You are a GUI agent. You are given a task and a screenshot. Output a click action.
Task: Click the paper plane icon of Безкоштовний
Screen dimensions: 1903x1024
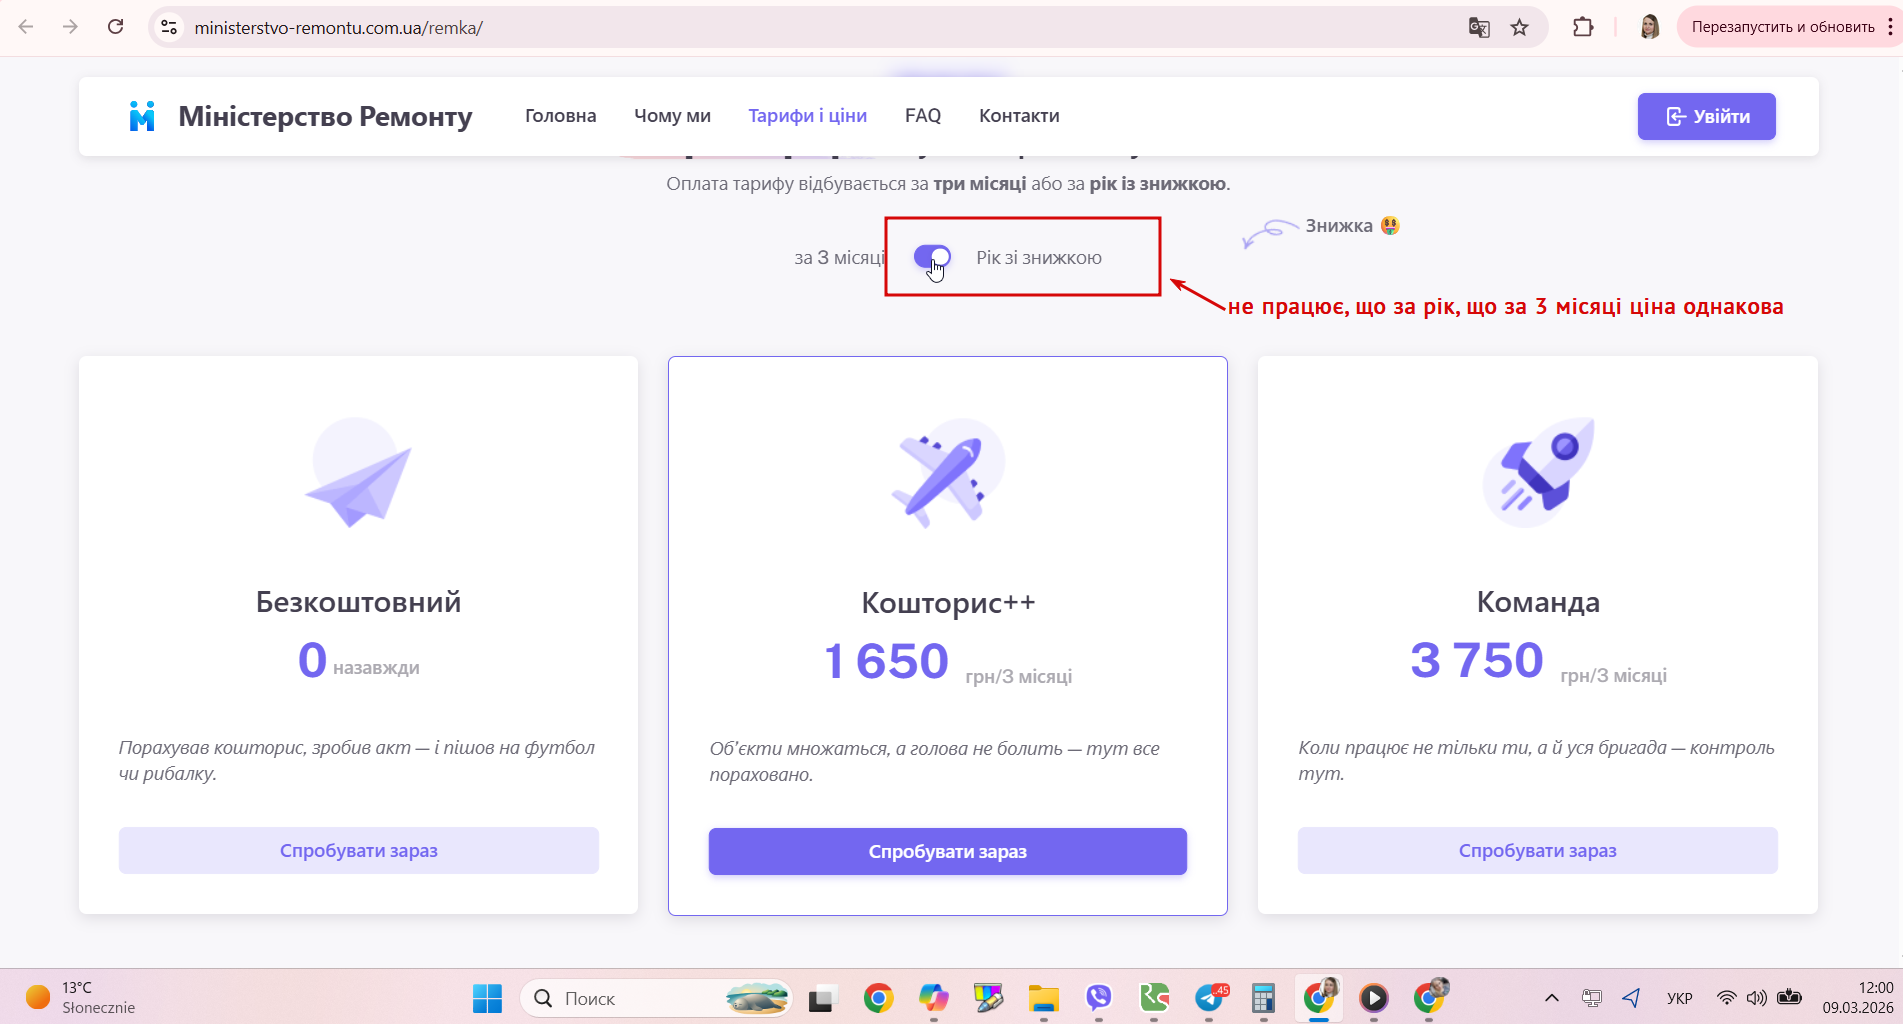click(358, 472)
